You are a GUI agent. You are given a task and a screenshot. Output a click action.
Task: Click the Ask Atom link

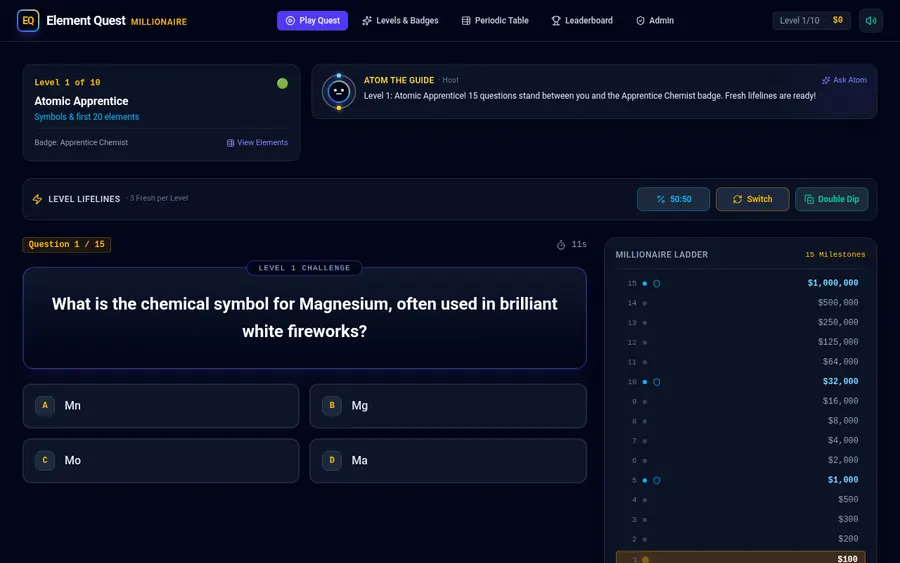click(844, 80)
